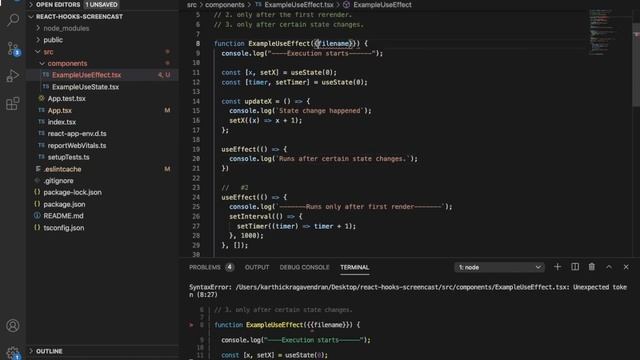Open the Accounts menu icon
This screenshot has width=640, height=360.
[13, 325]
